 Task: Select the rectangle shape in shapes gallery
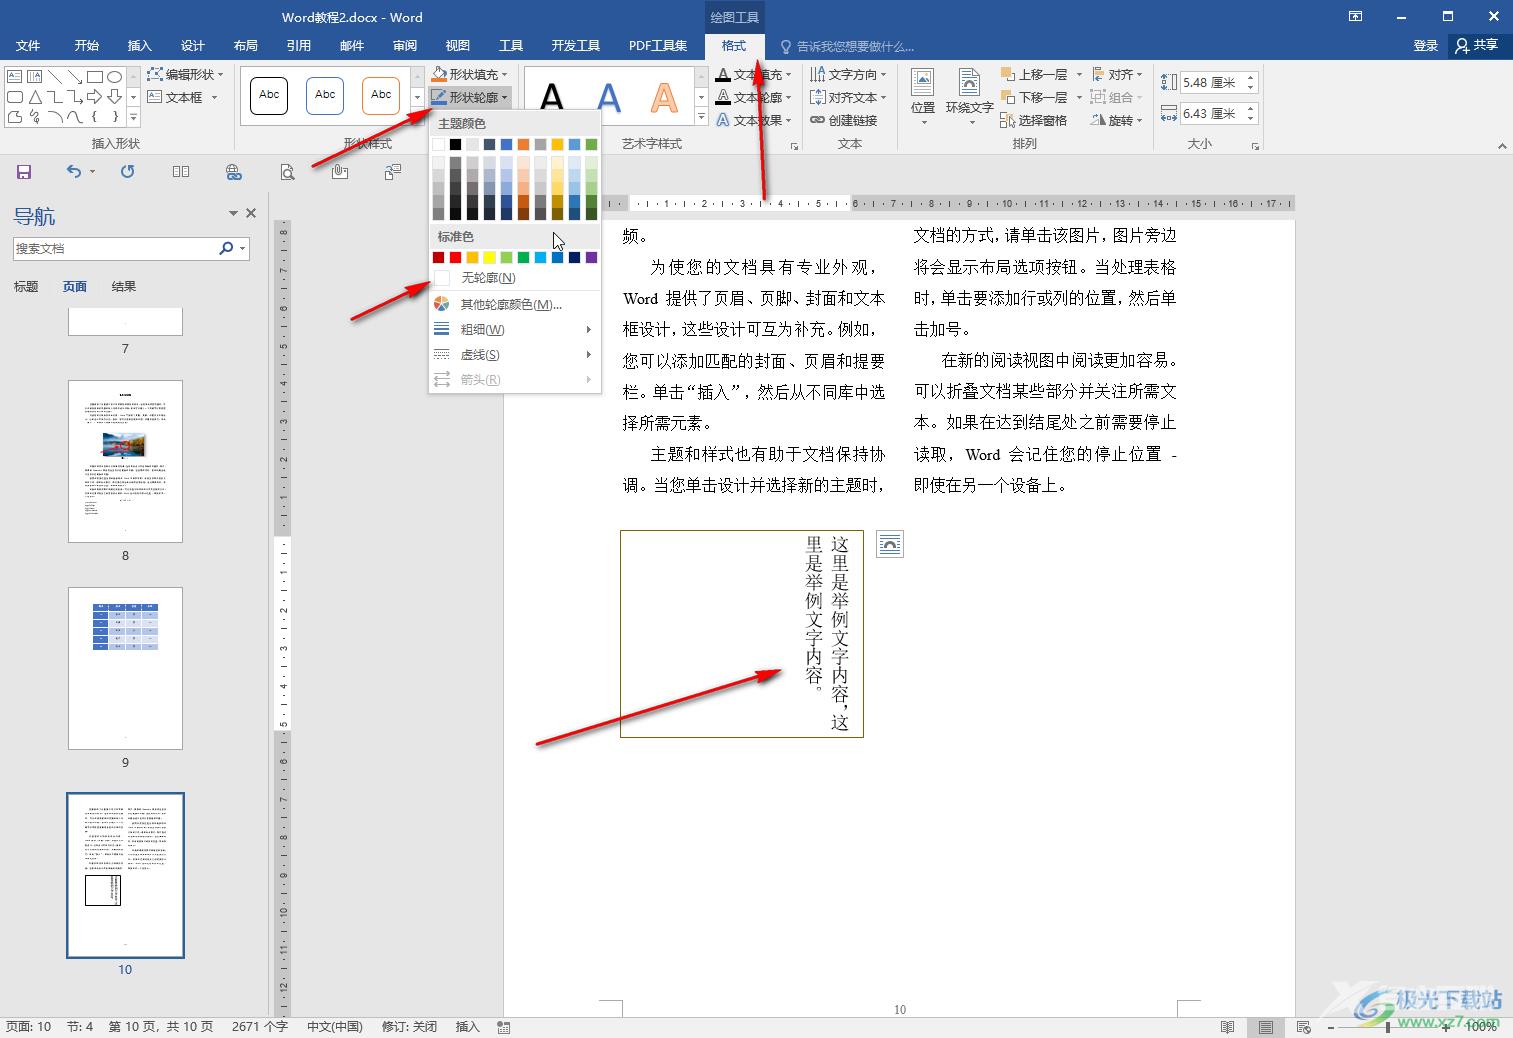(x=95, y=77)
